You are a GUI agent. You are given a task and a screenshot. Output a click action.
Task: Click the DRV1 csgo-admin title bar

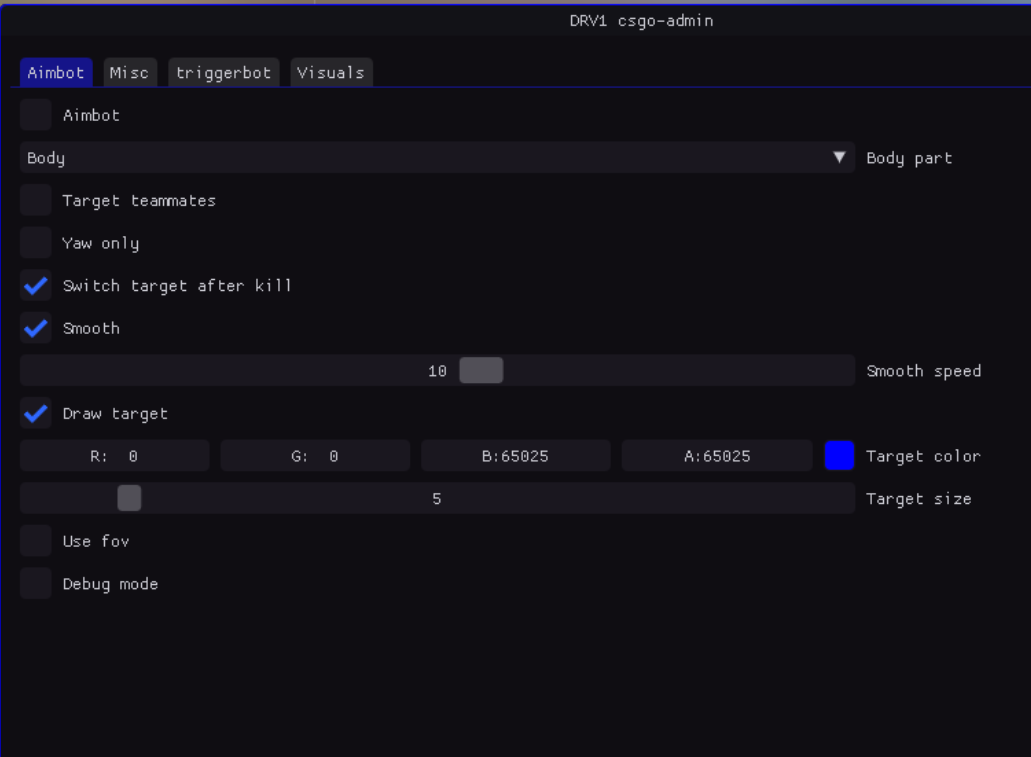coord(516,20)
